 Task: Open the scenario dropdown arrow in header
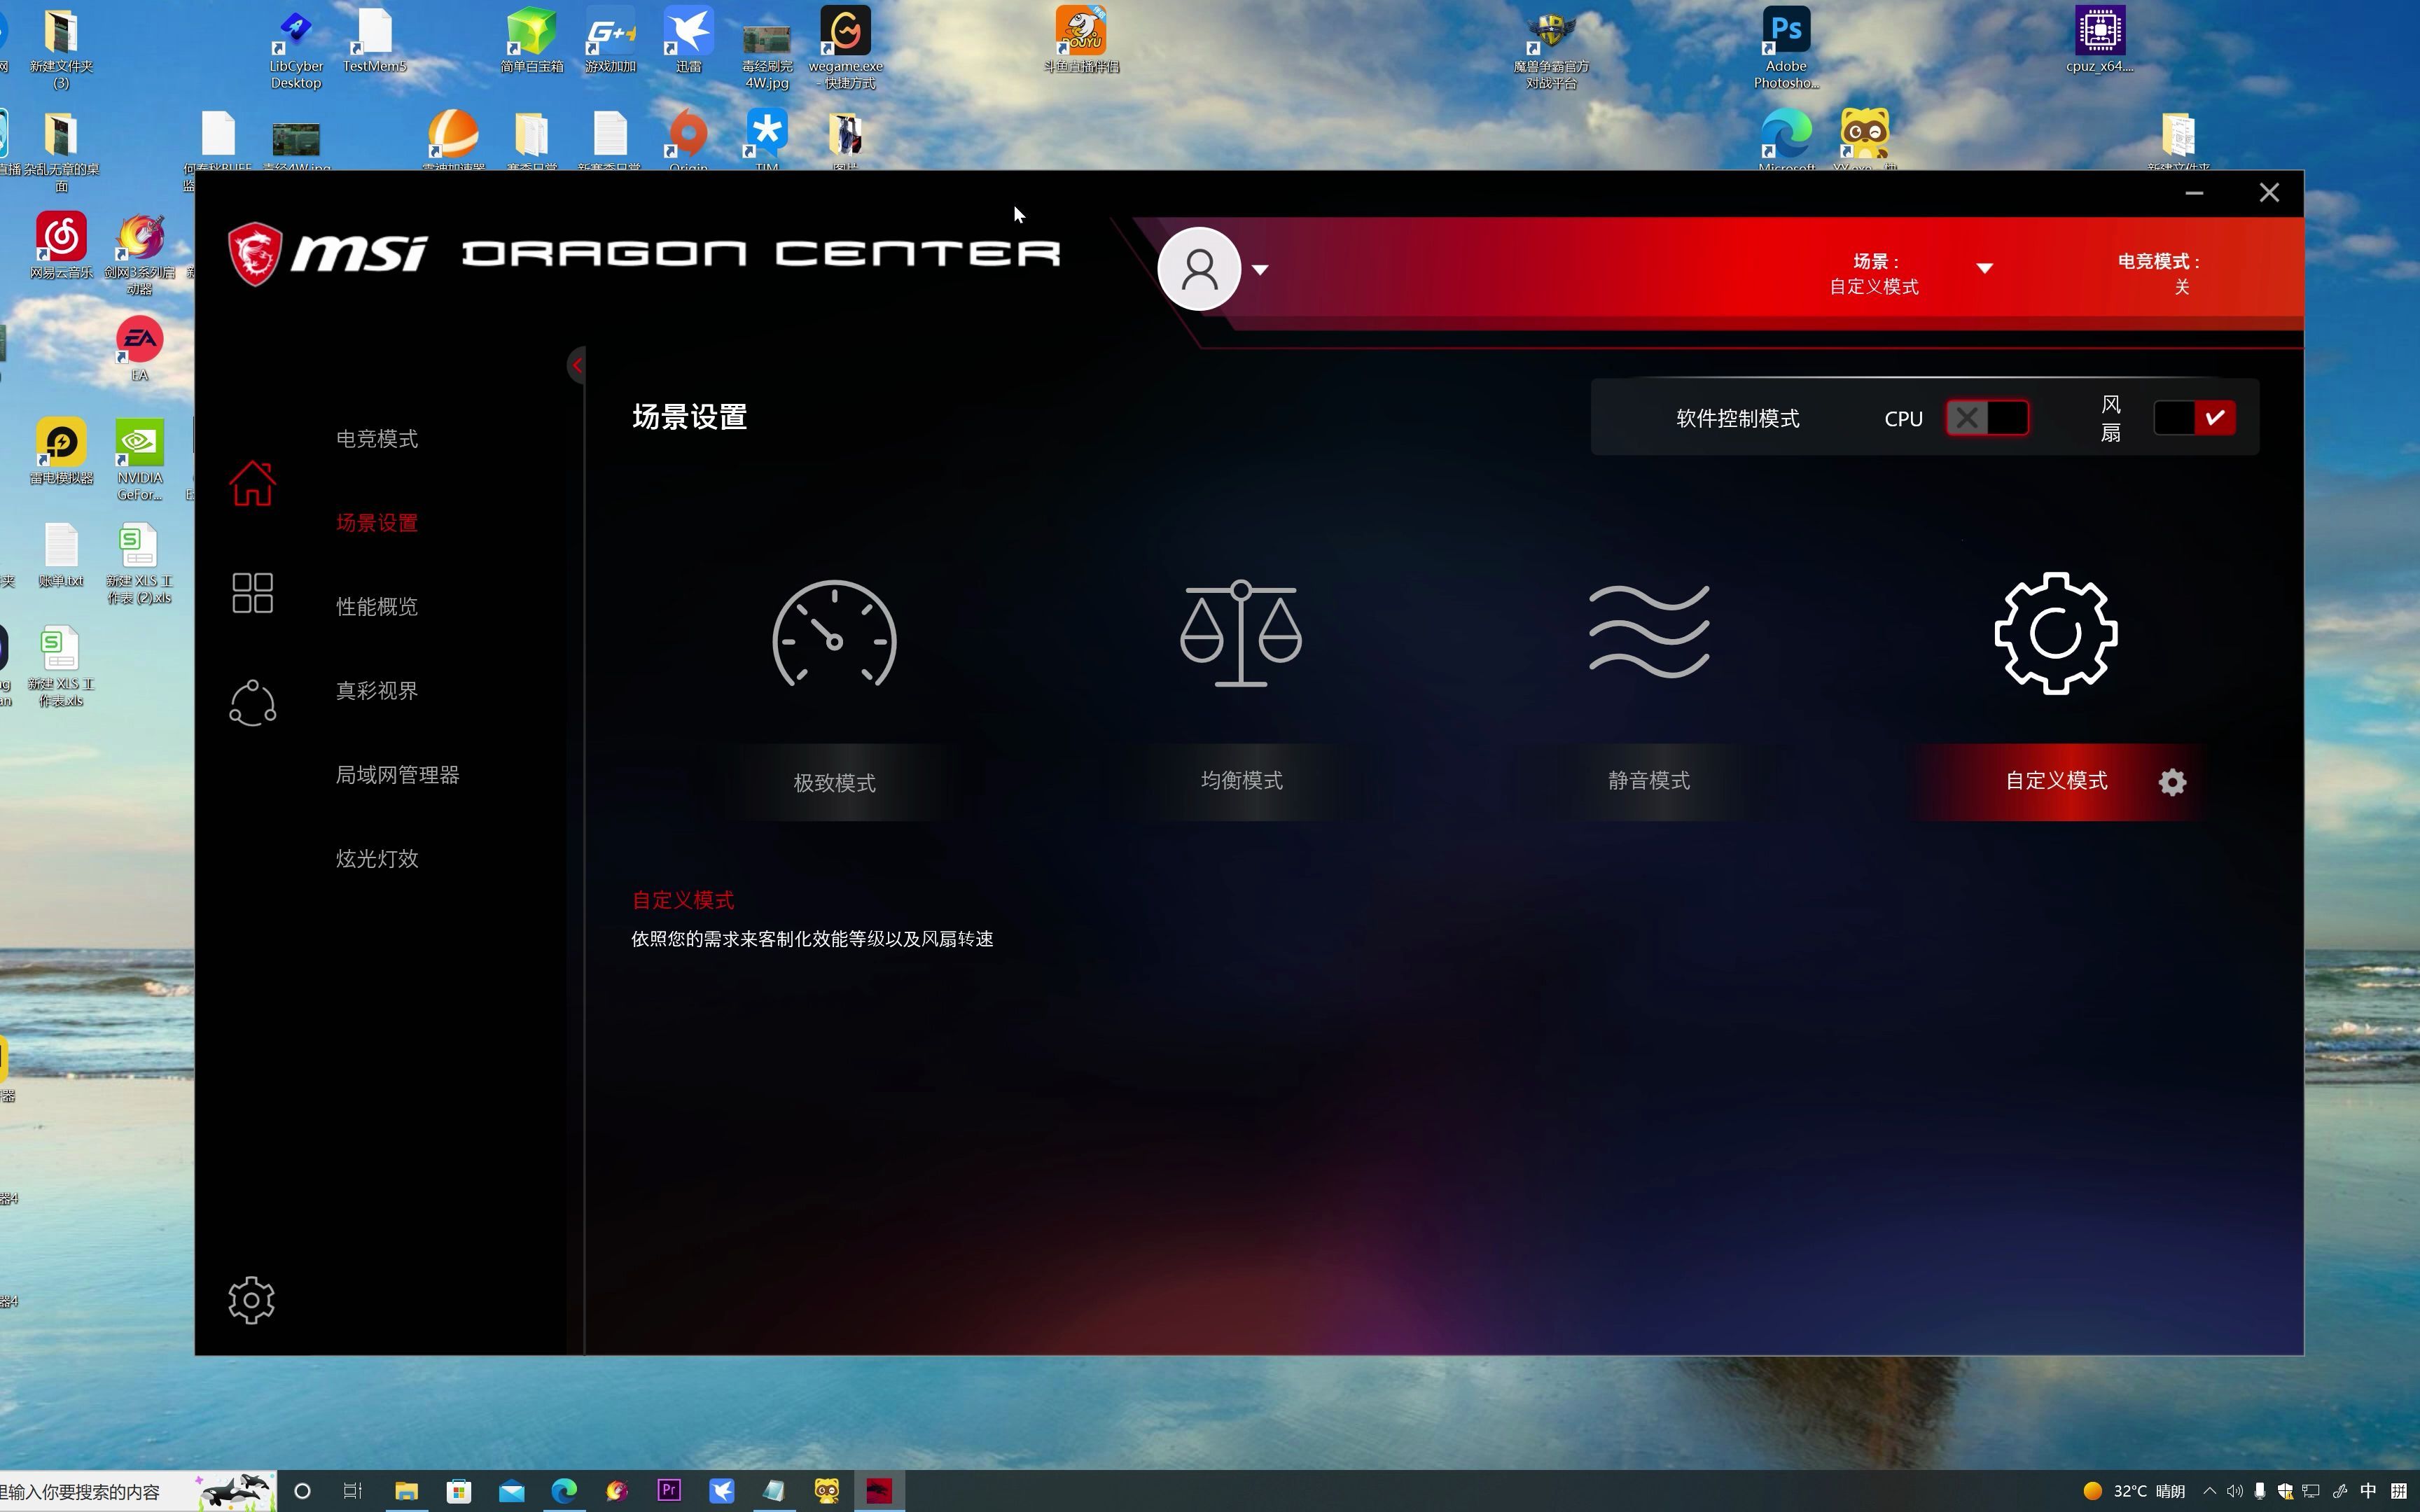pyautogui.click(x=1984, y=268)
